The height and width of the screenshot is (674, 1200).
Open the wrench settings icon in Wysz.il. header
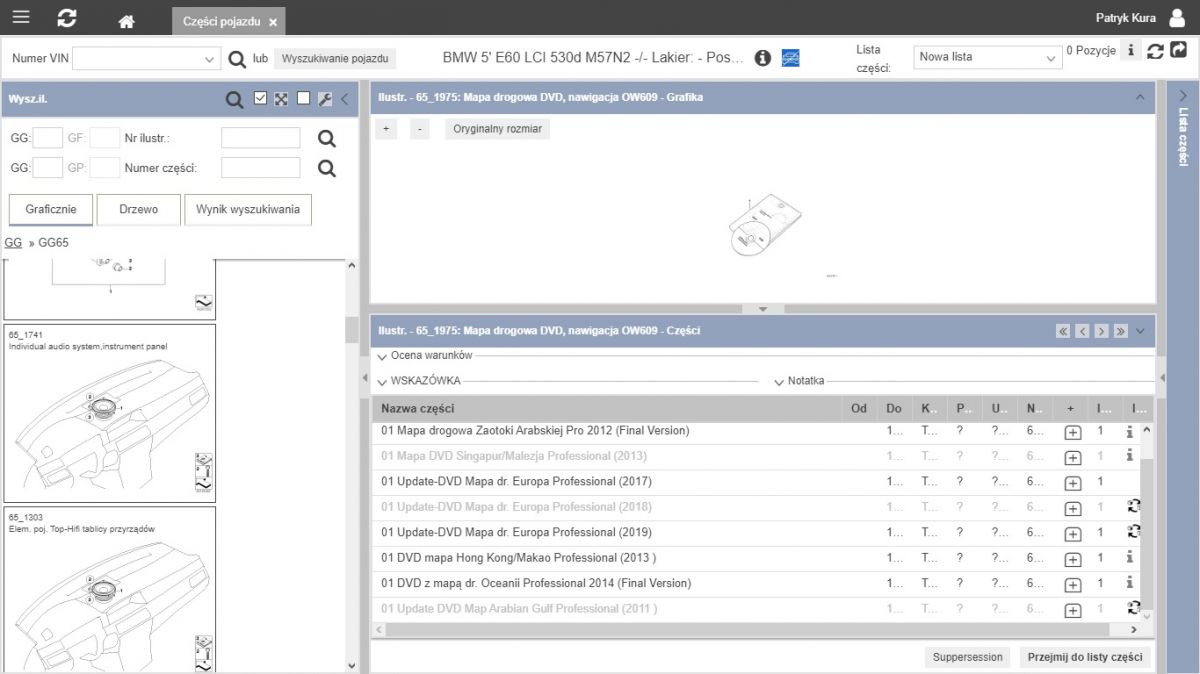point(324,99)
